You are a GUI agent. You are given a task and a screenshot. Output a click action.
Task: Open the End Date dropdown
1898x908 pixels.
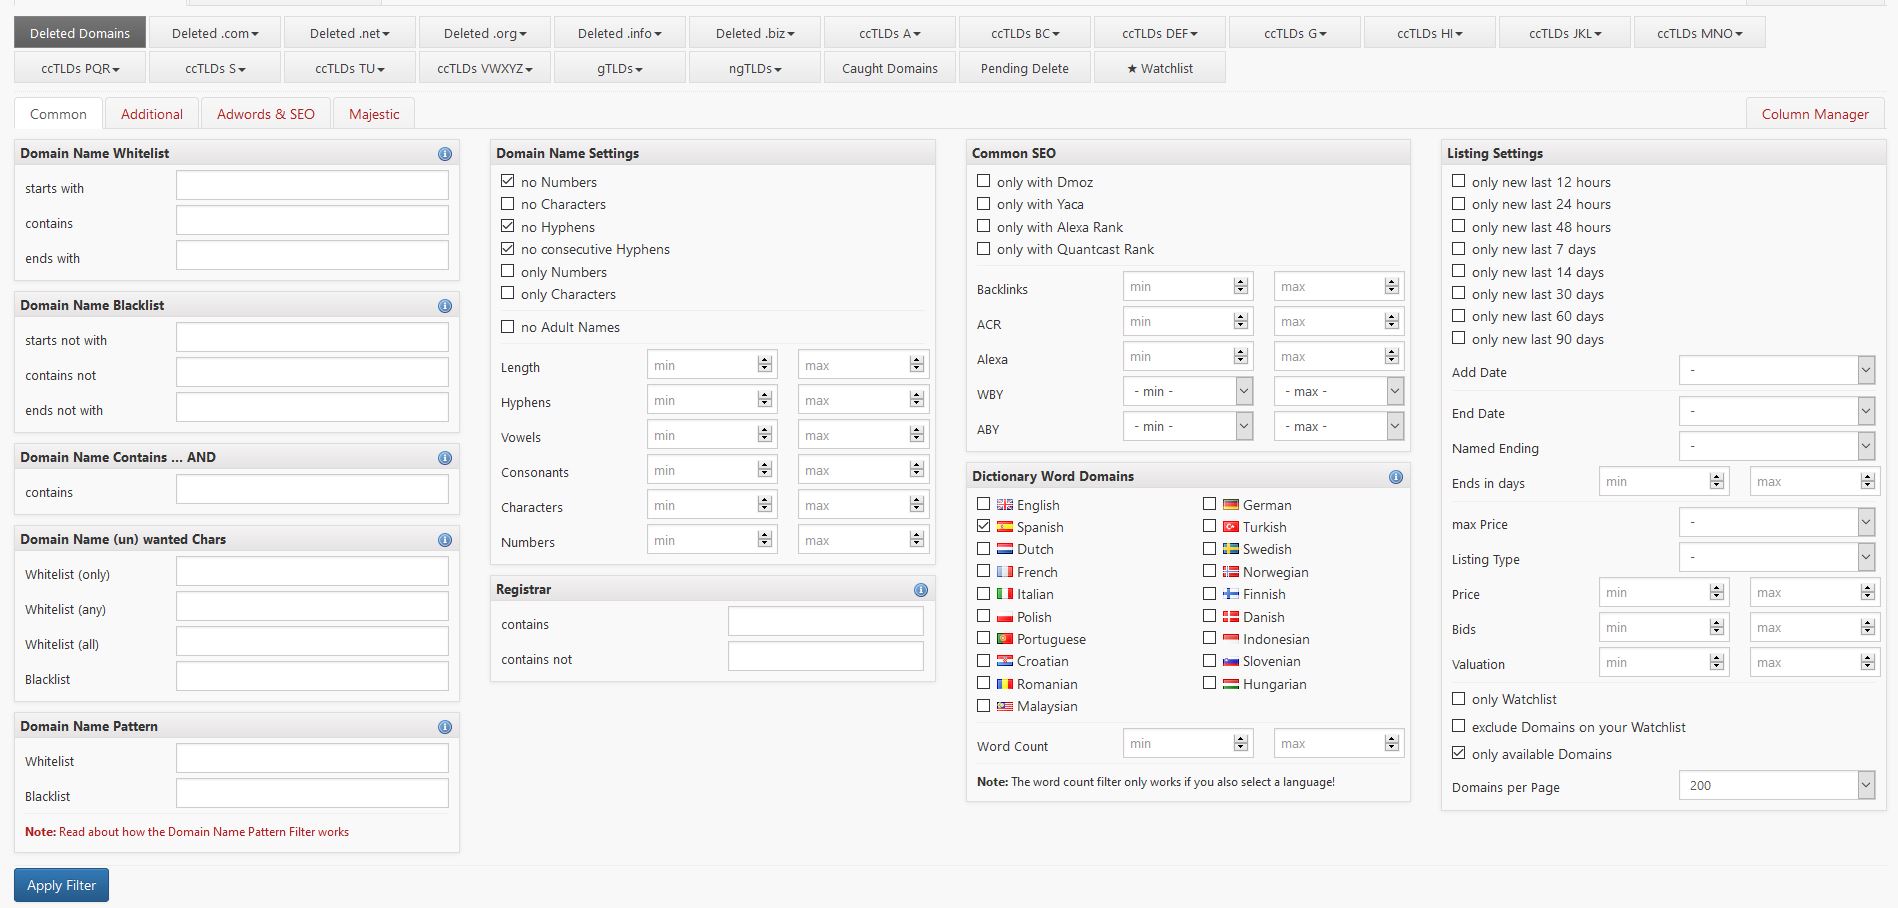(x=1777, y=411)
